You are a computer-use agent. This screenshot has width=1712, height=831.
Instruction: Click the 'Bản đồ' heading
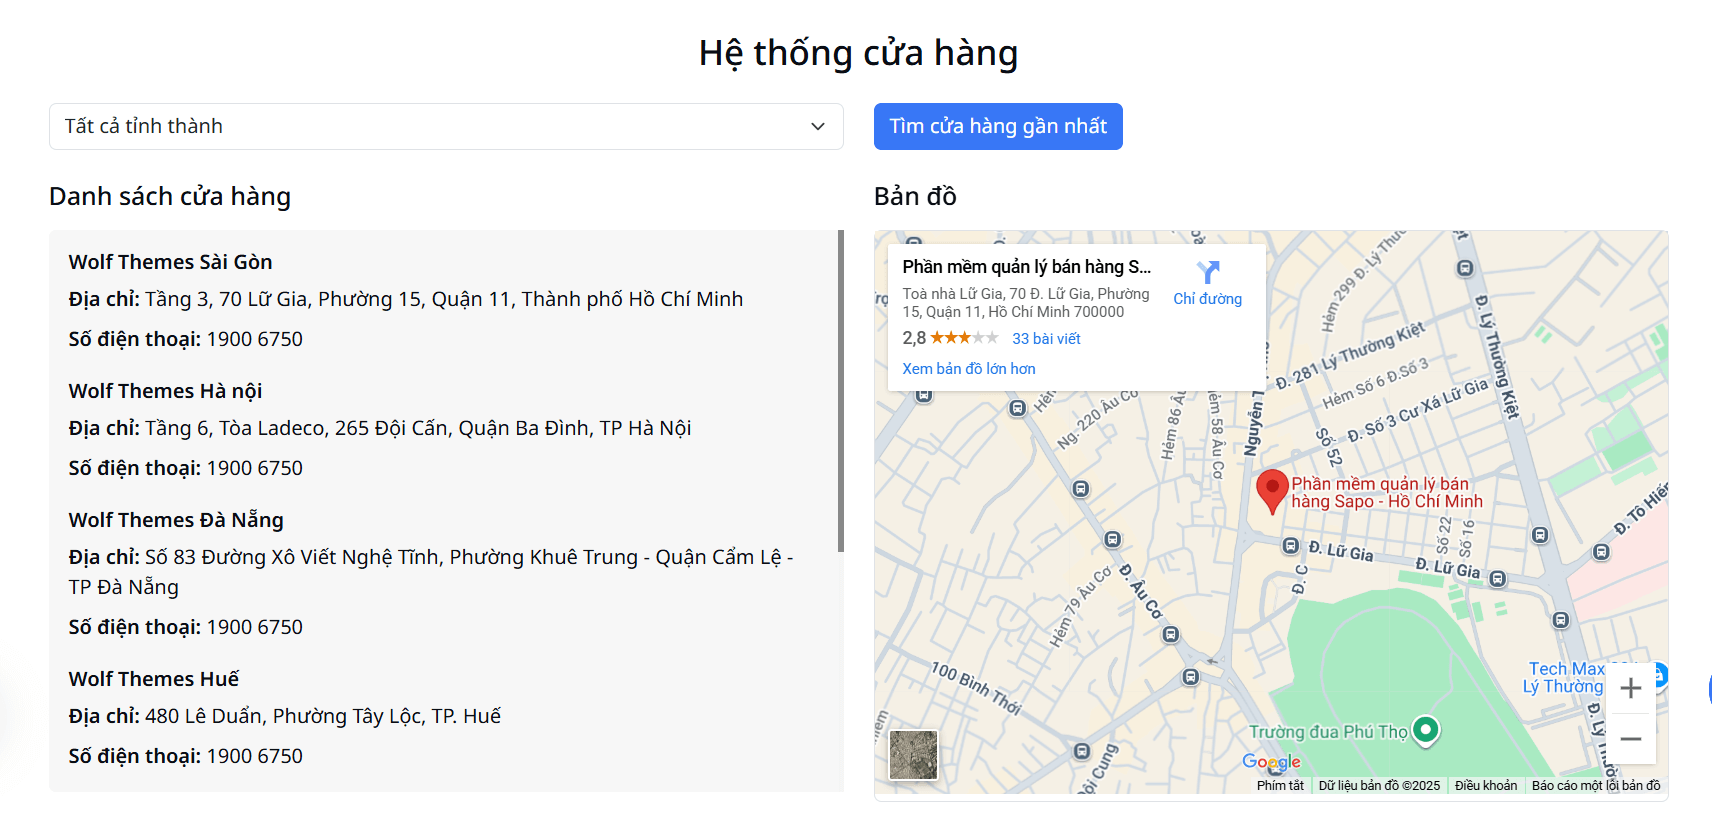(x=915, y=196)
